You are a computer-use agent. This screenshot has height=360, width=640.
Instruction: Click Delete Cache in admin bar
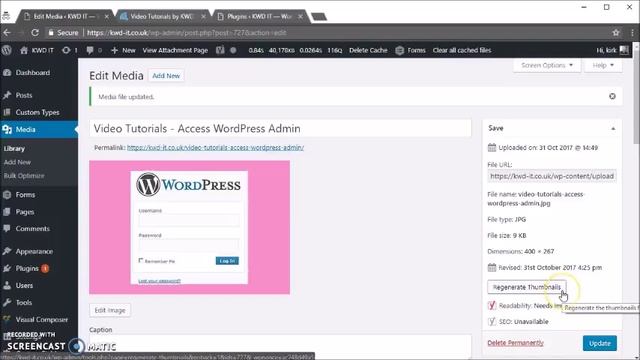(x=368, y=50)
